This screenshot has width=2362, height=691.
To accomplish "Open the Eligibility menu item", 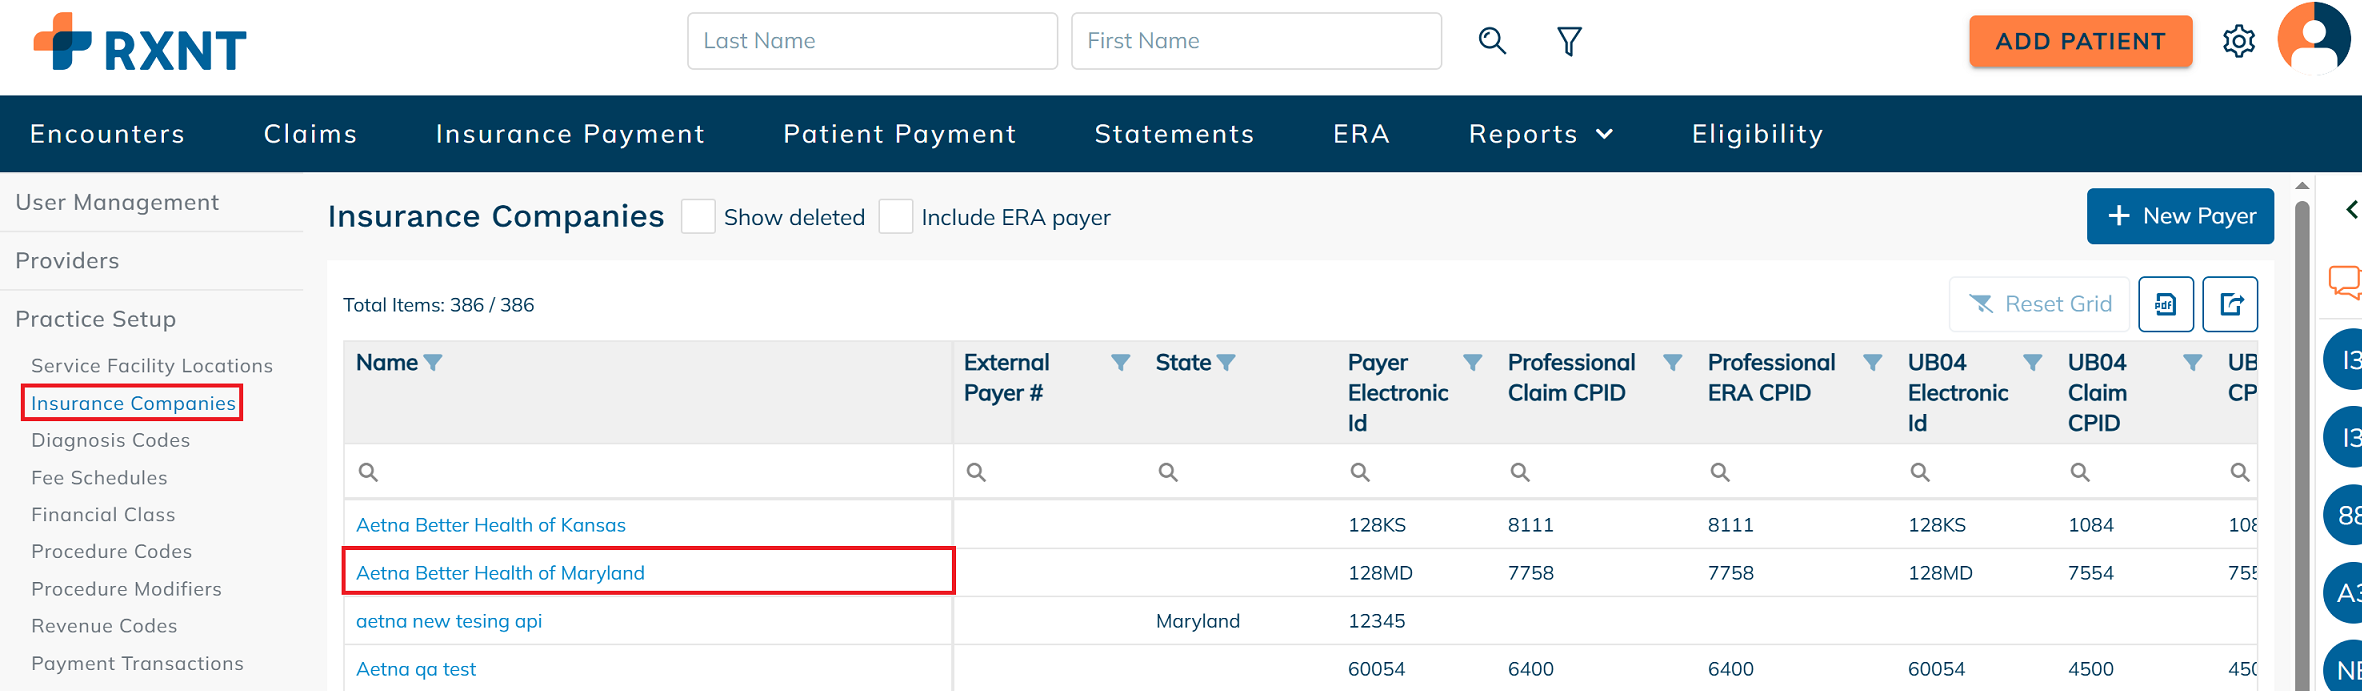I will [x=1758, y=134].
